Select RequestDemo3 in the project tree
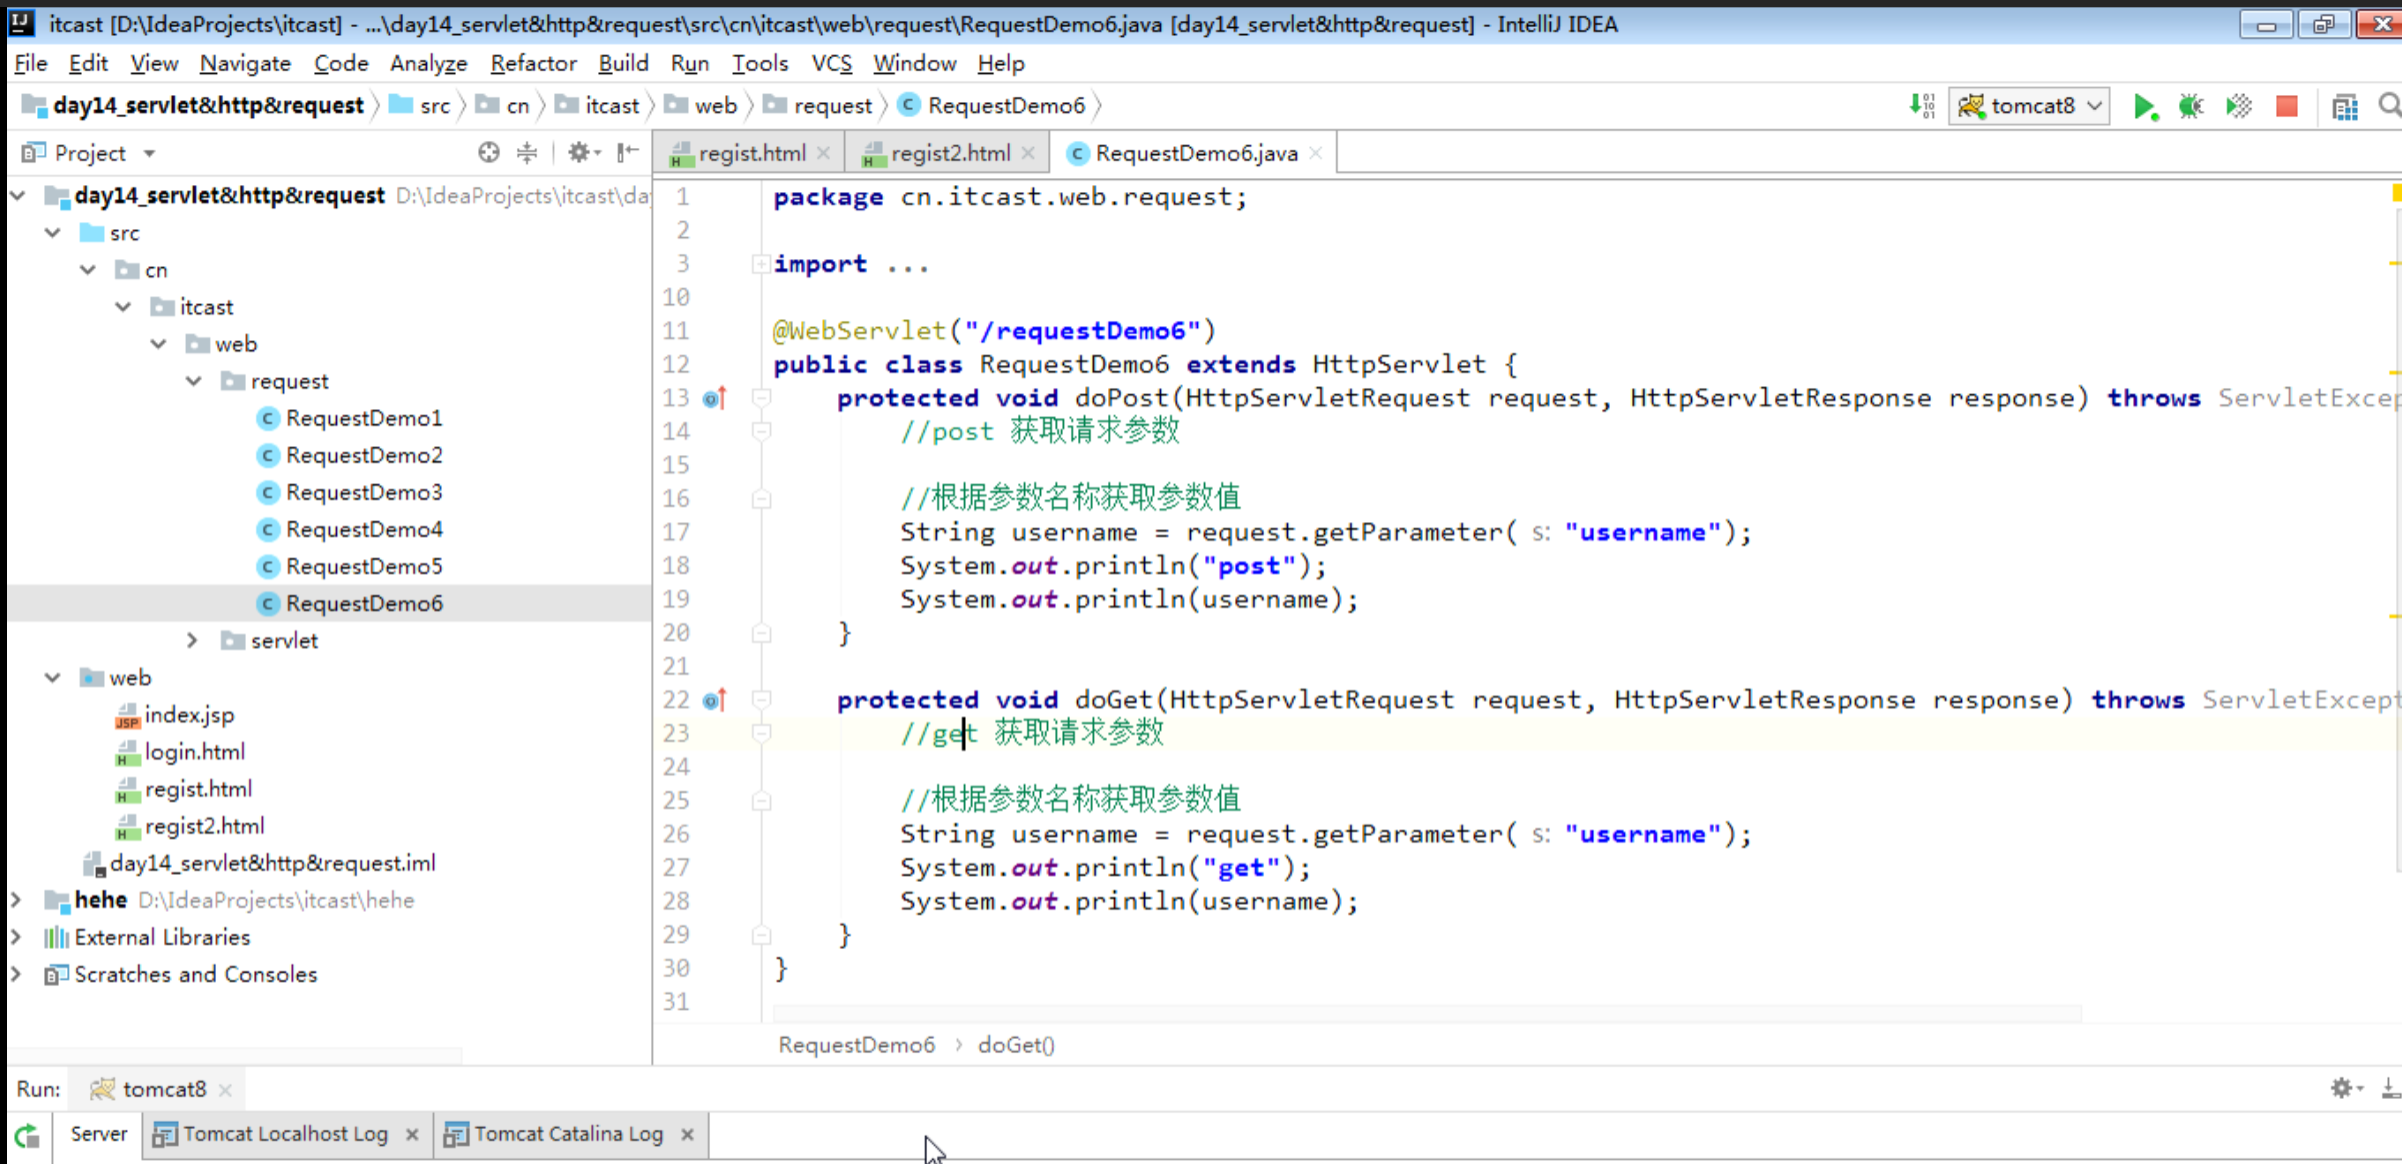This screenshot has height=1164, width=2402. pyautogui.click(x=363, y=492)
